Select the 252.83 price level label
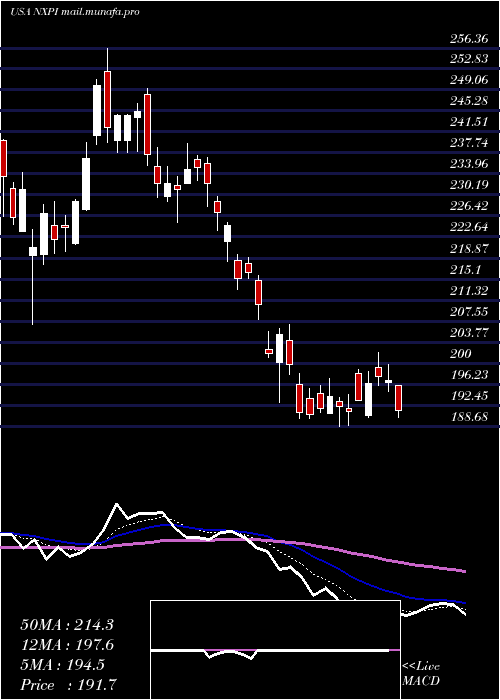Viewport: 500px width, 700px height. click(469, 60)
